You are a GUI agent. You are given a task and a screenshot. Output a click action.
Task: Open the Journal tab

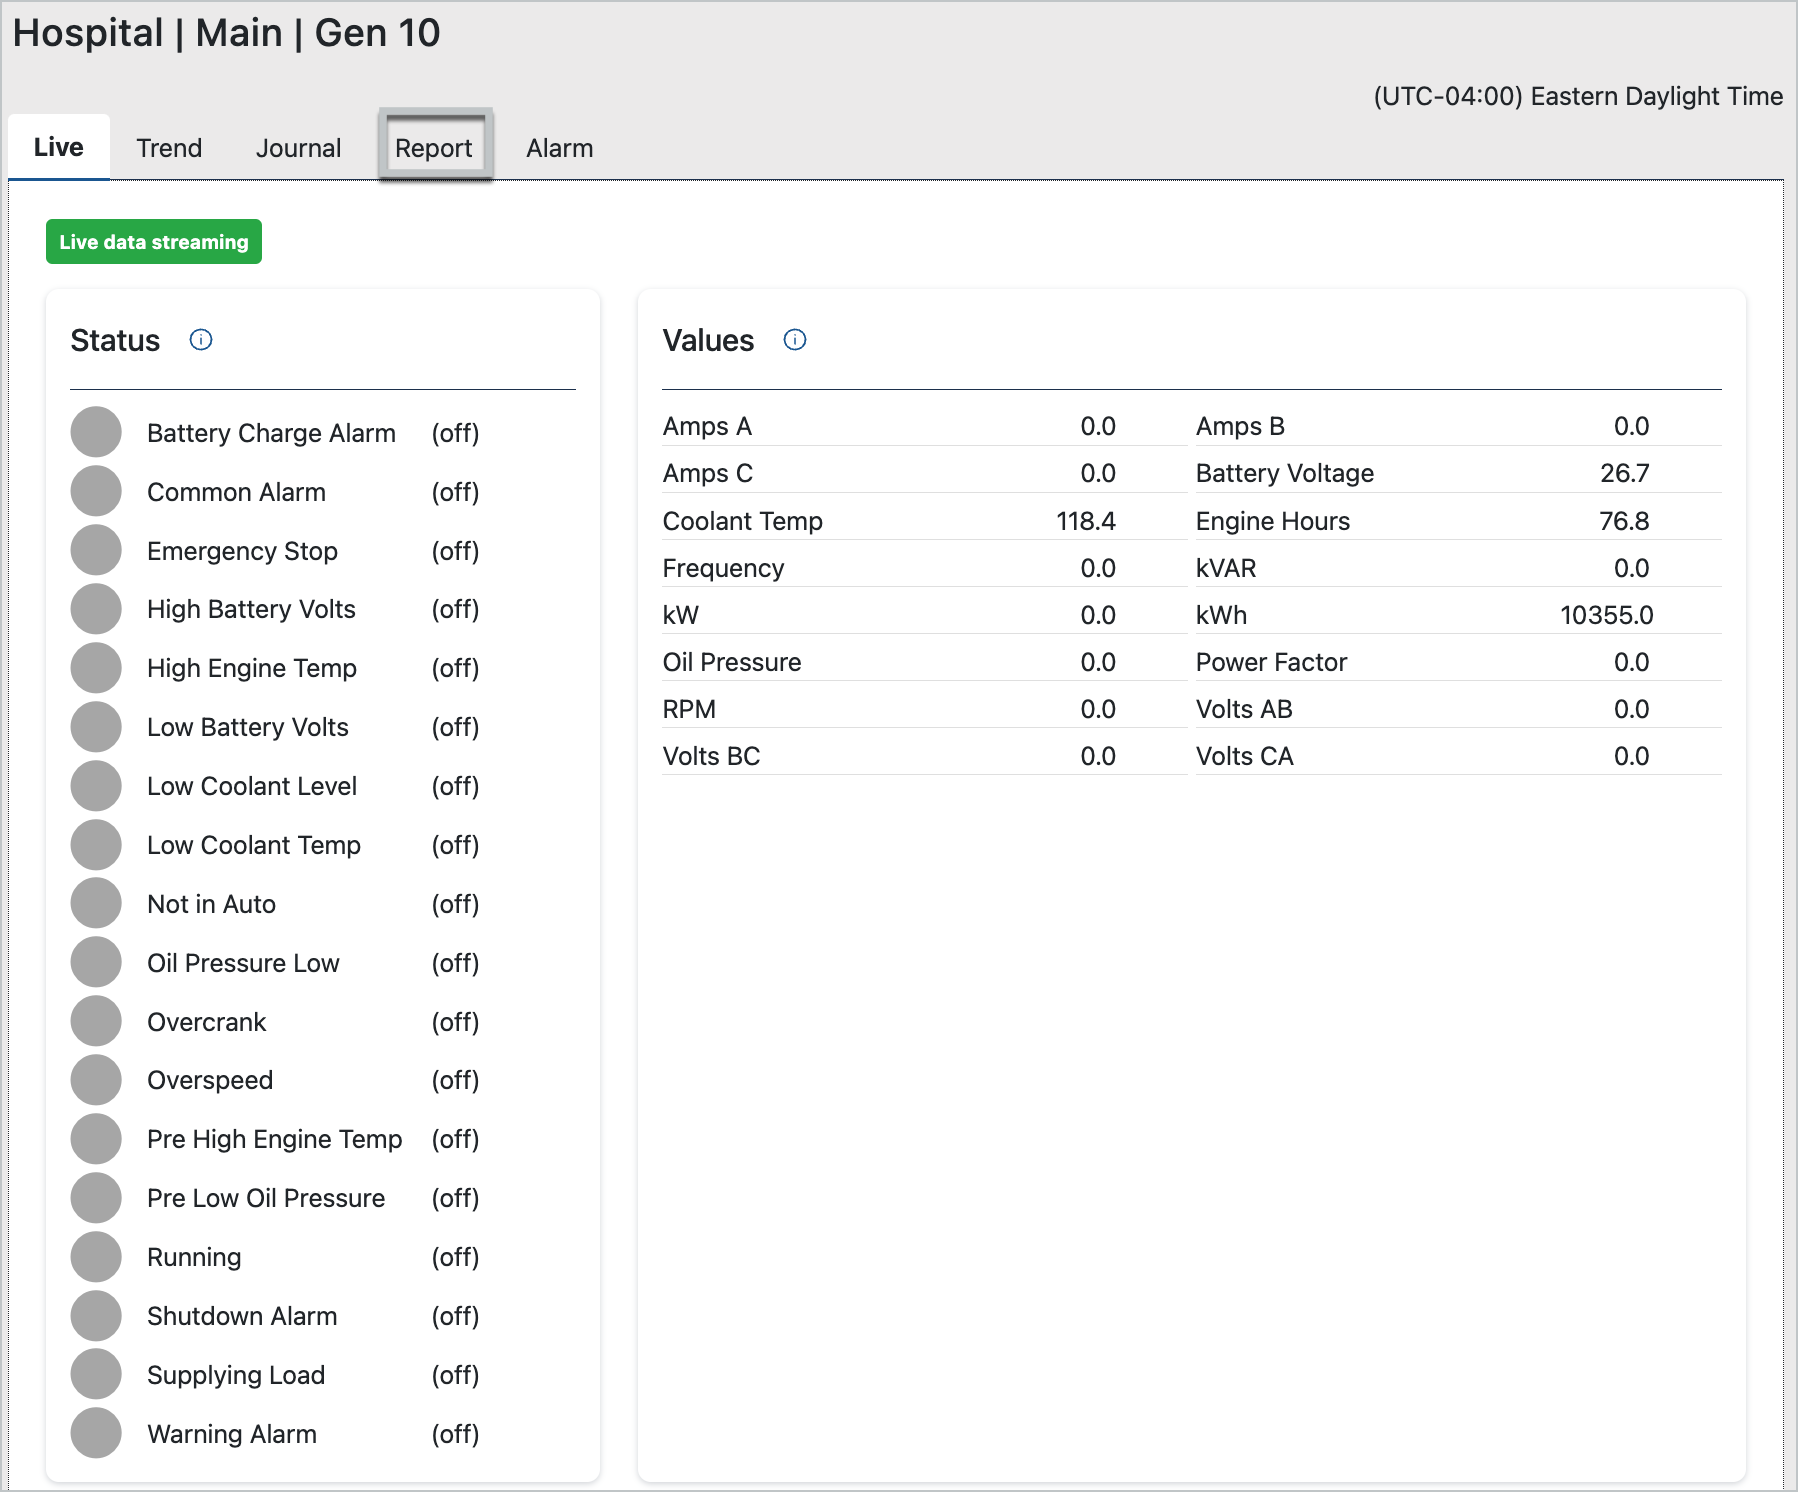(x=298, y=148)
